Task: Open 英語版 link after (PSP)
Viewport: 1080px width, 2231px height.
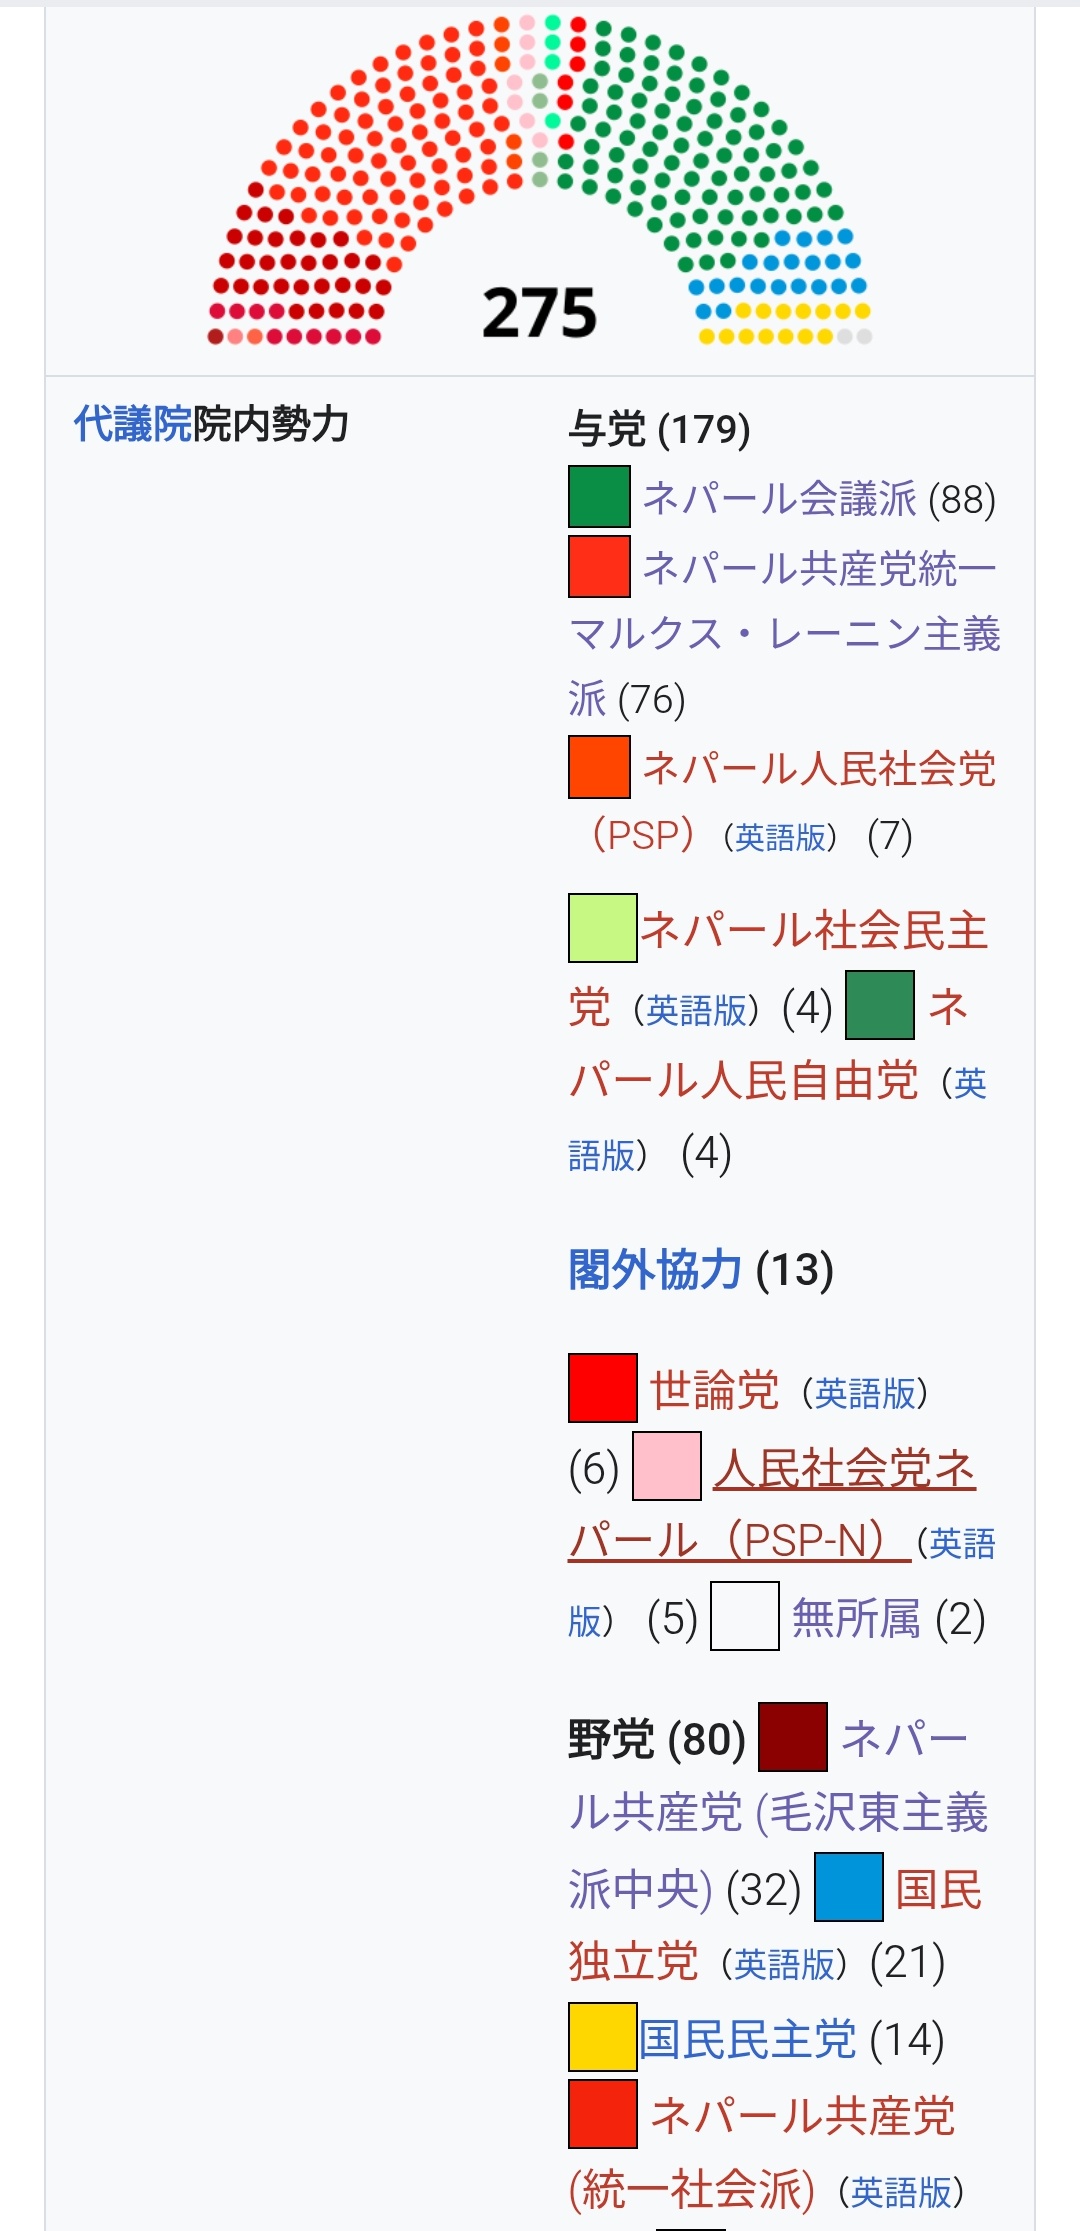Action: click(x=780, y=836)
